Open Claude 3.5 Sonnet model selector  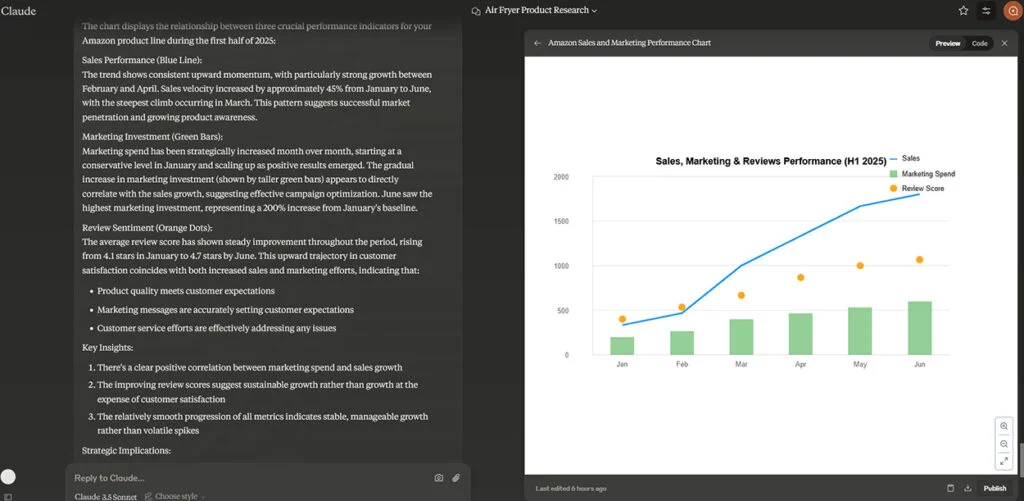(105, 496)
